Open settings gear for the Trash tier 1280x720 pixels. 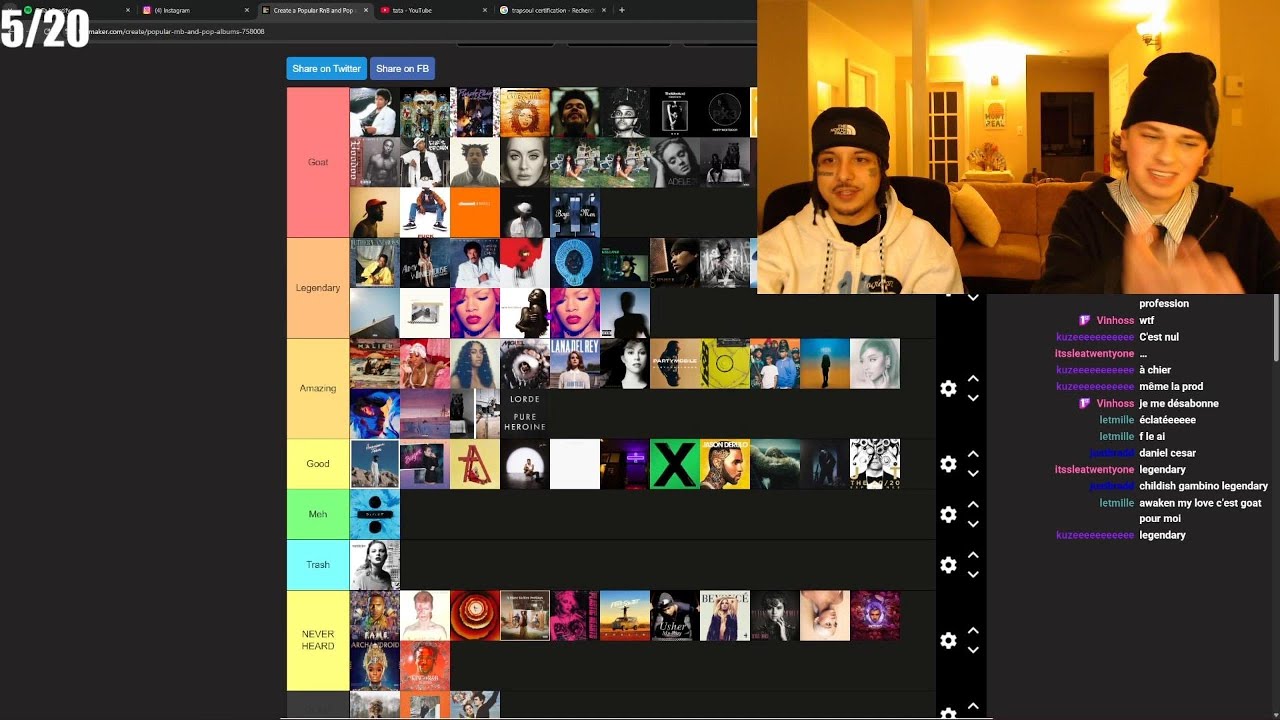coord(948,565)
